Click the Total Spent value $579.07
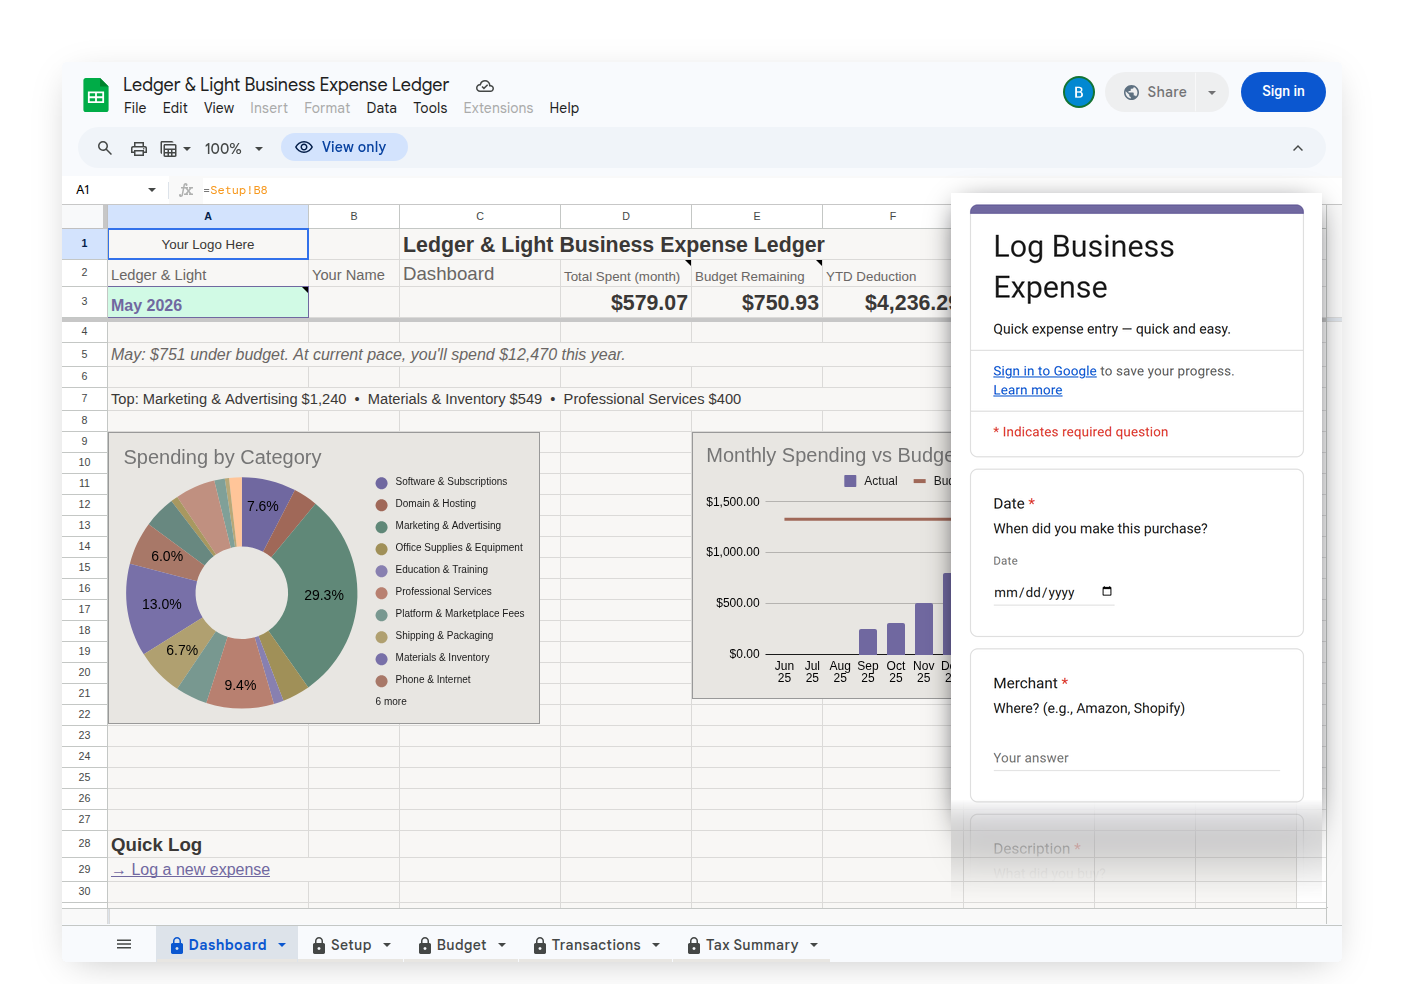 pyautogui.click(x=626, y=303)
